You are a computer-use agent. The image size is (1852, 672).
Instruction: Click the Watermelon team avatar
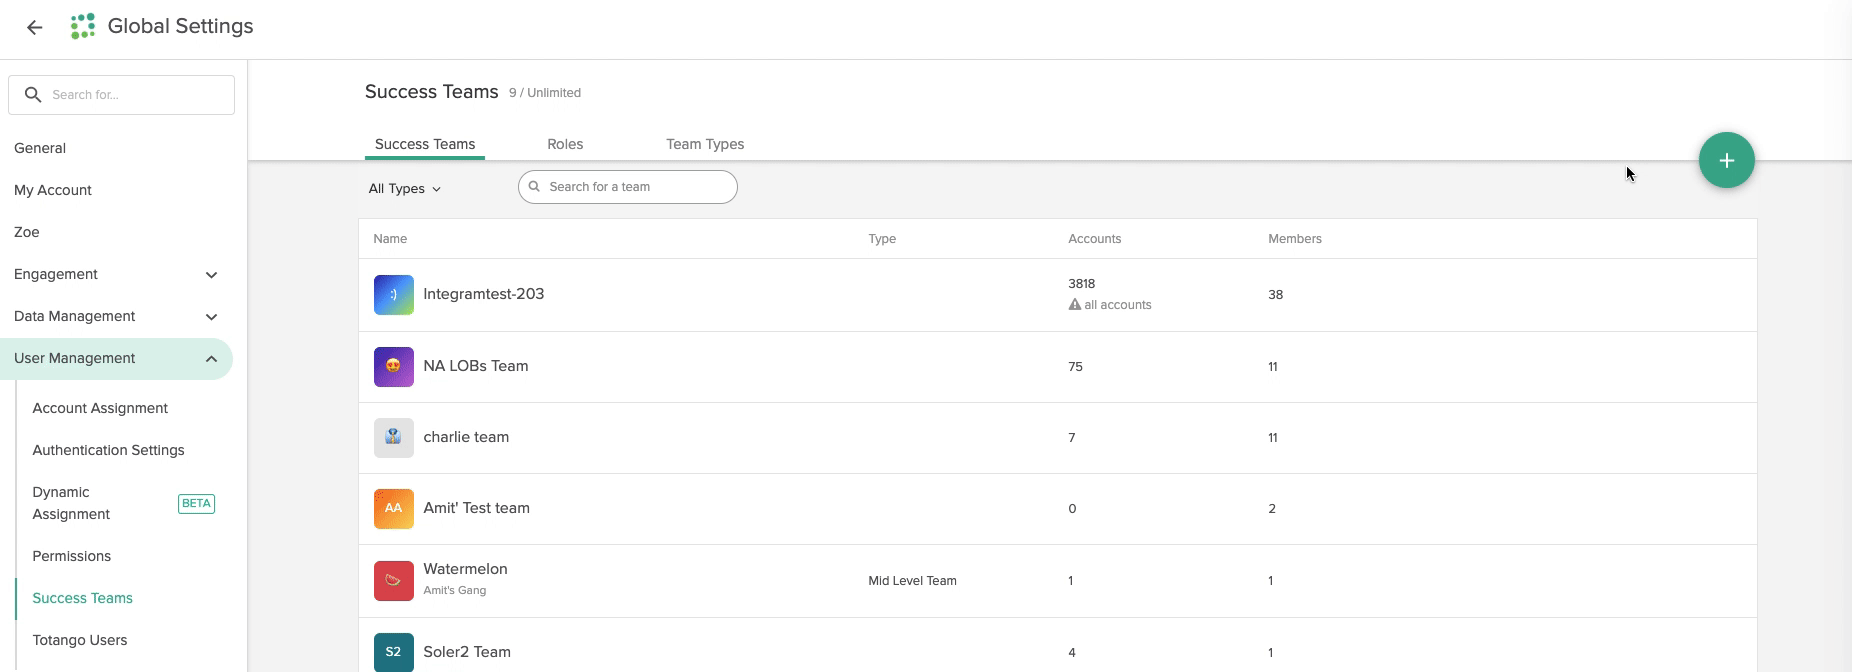(394, 581)
